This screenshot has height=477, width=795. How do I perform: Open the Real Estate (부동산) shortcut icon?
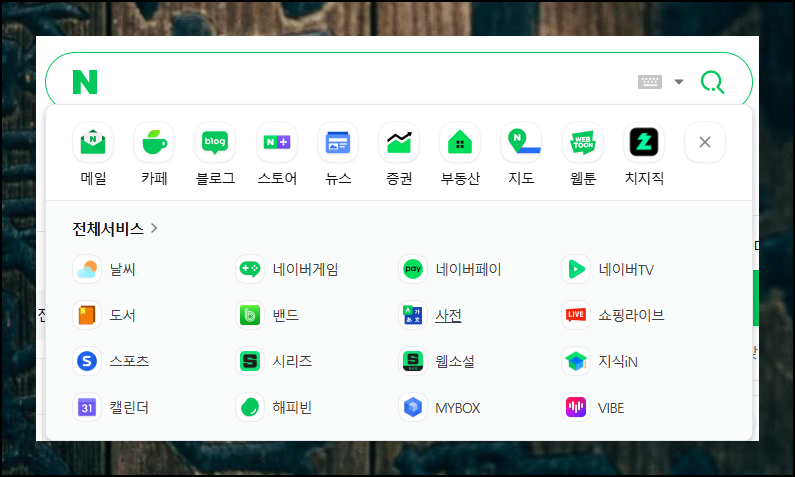coord(460,142)
